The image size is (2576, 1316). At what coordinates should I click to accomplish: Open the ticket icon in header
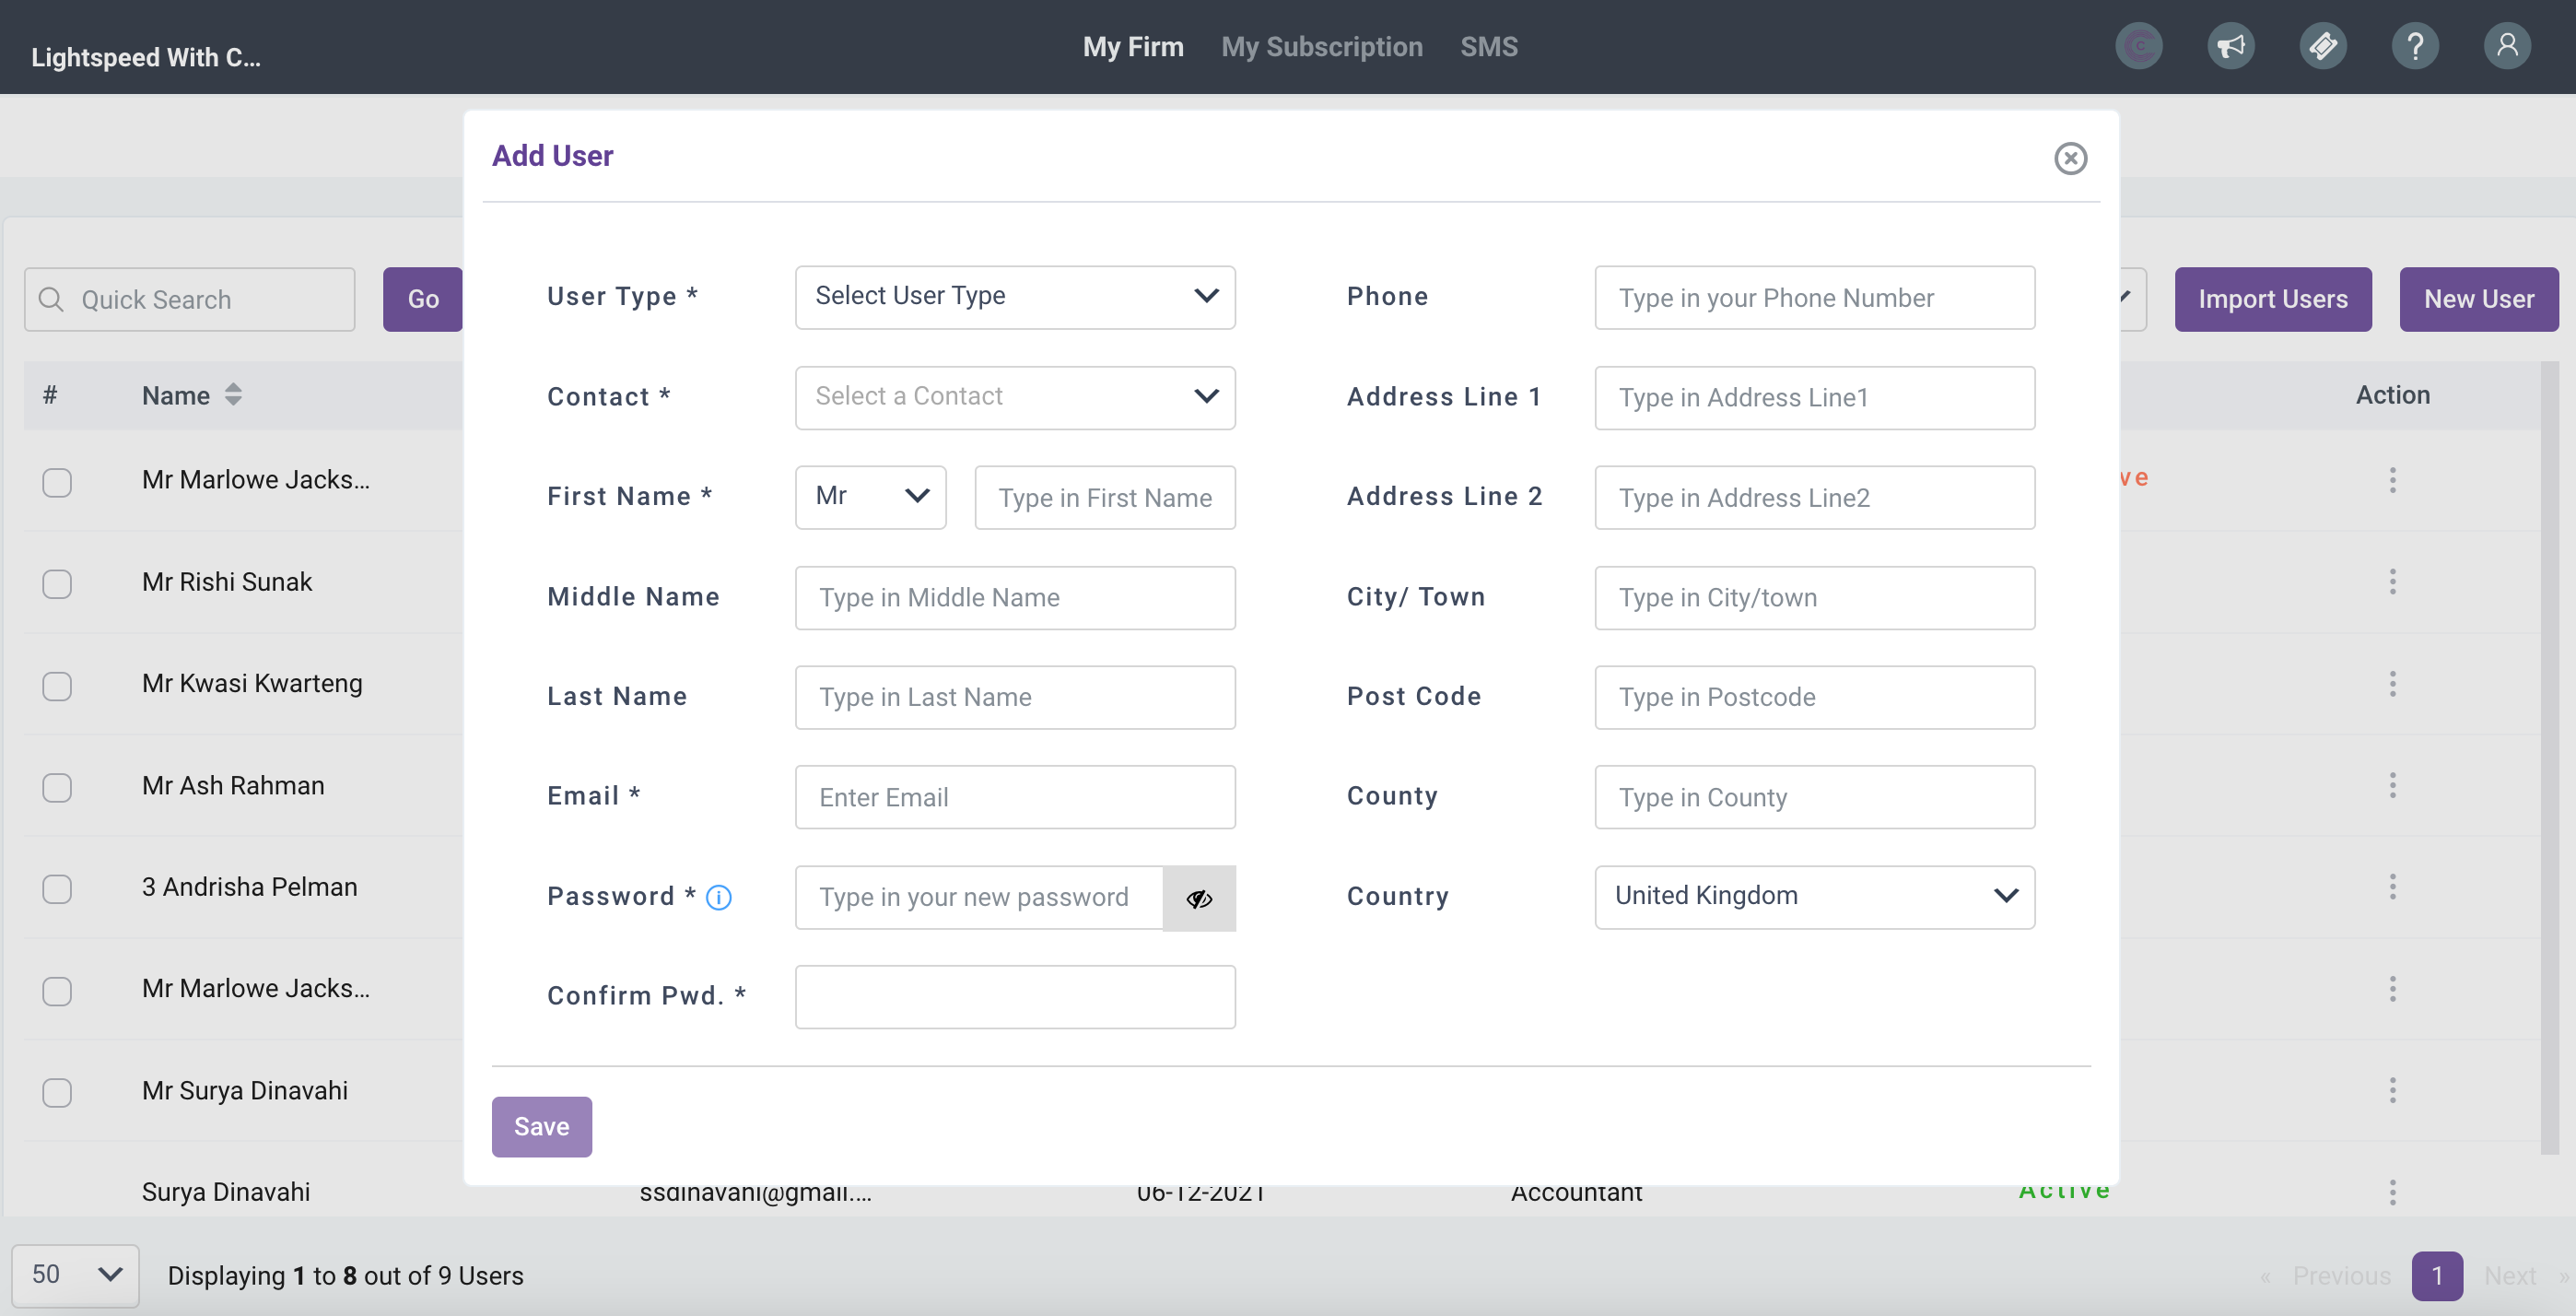(x=2322, y=46)
